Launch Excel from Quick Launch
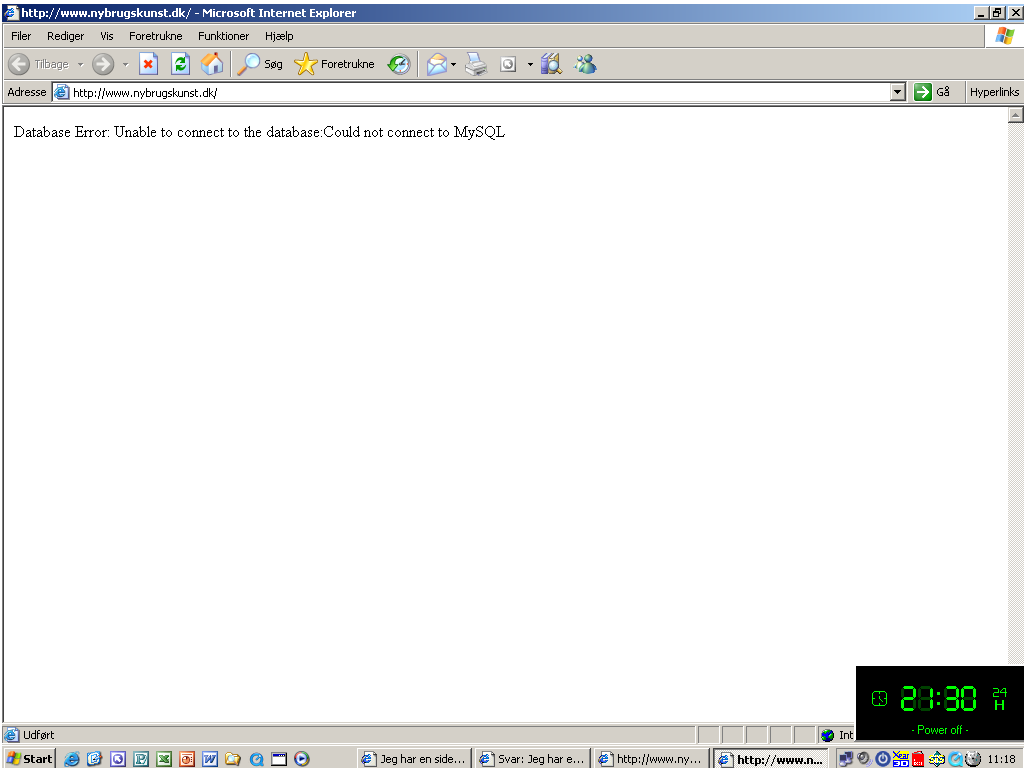The height and width of the screenshot is (768, 1024). click(164, 759)
